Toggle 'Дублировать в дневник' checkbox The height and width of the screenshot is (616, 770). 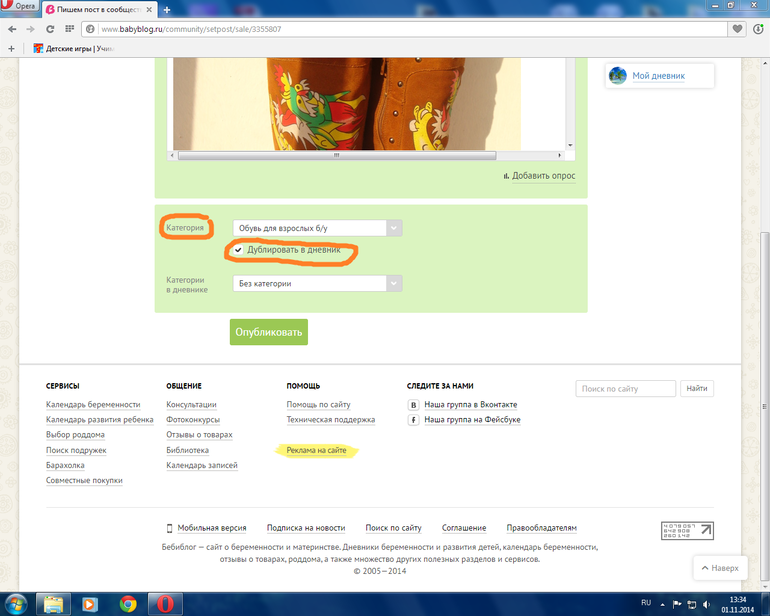point(238,250)
